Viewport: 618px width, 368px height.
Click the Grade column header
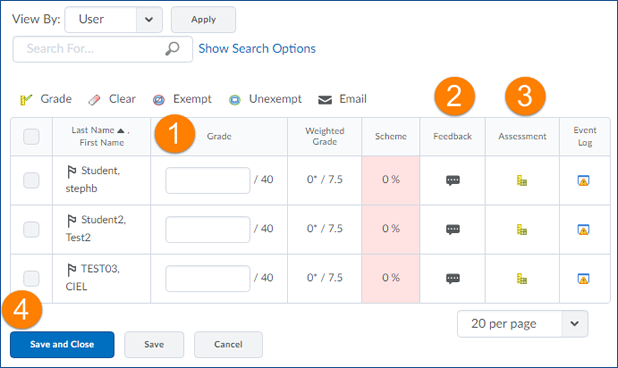219,136
